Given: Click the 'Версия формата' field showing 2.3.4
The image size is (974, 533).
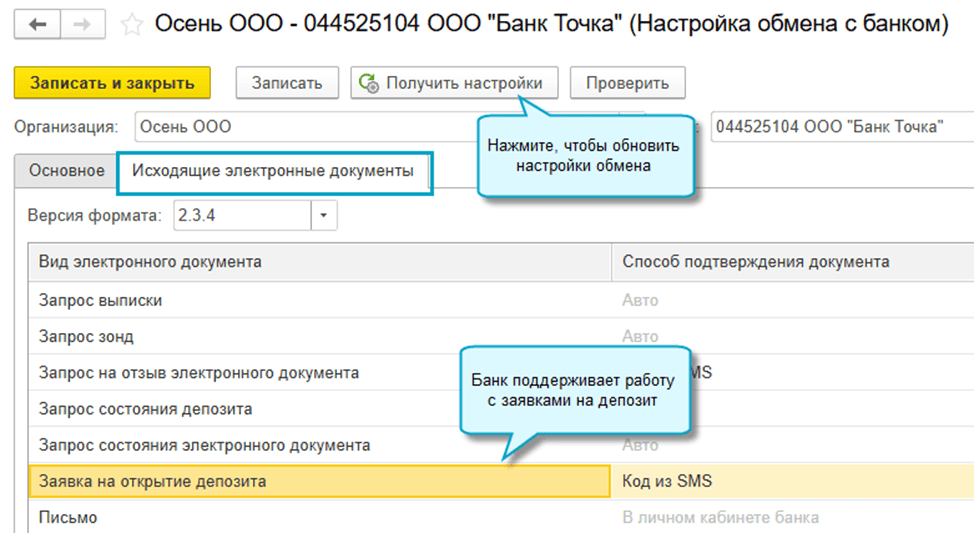Looking at the screenshot, I should [242, 216].
